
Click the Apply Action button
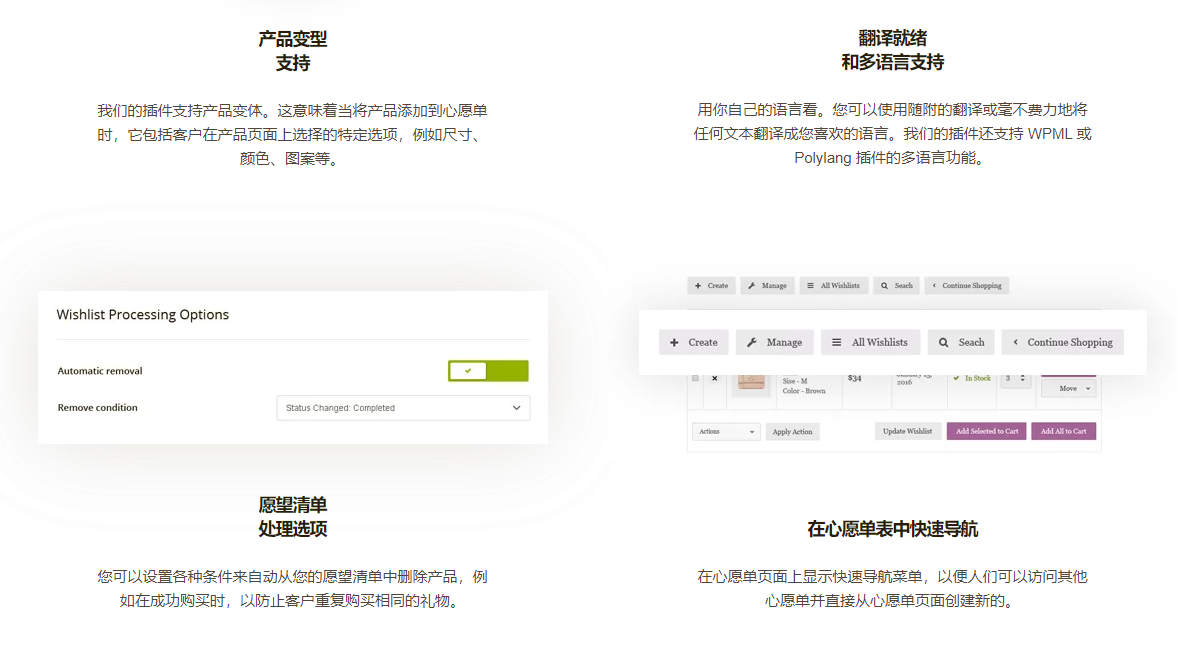(x=792, y=432)
